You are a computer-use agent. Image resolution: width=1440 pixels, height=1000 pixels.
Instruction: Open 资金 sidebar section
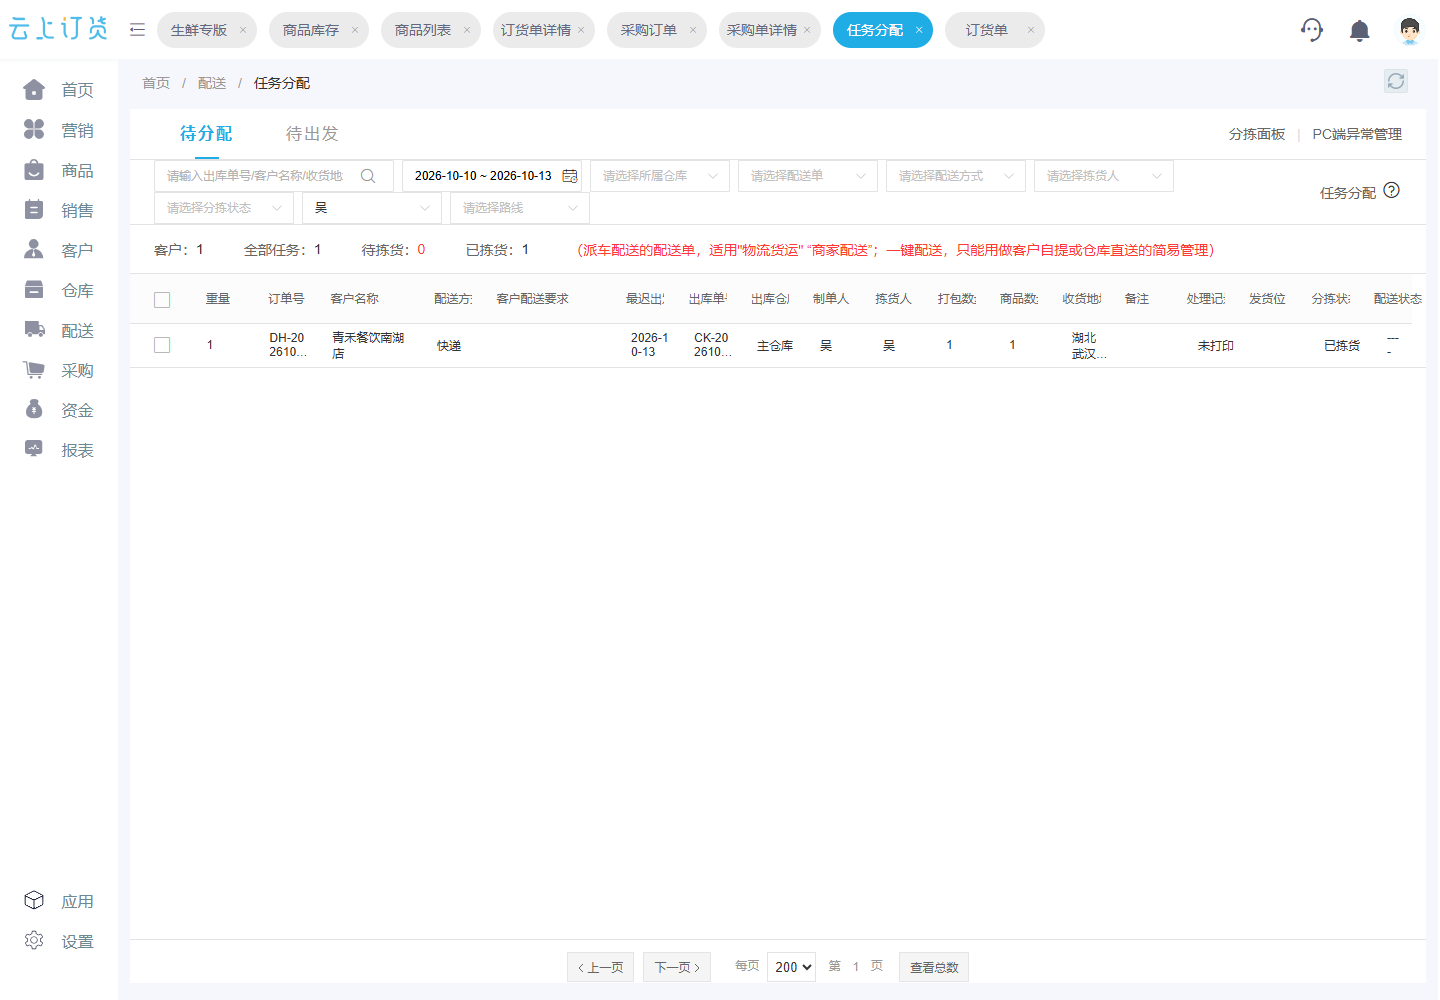(x=59, y=410)
